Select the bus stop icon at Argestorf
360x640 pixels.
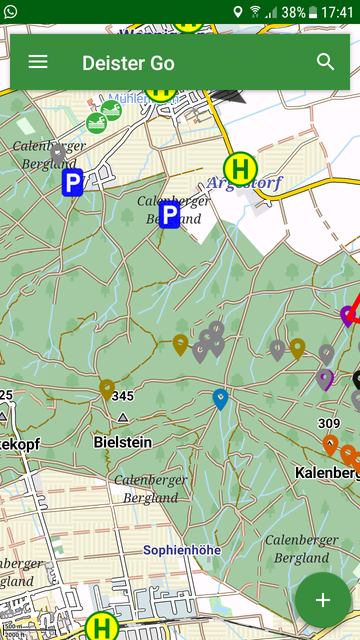[240, 168]
